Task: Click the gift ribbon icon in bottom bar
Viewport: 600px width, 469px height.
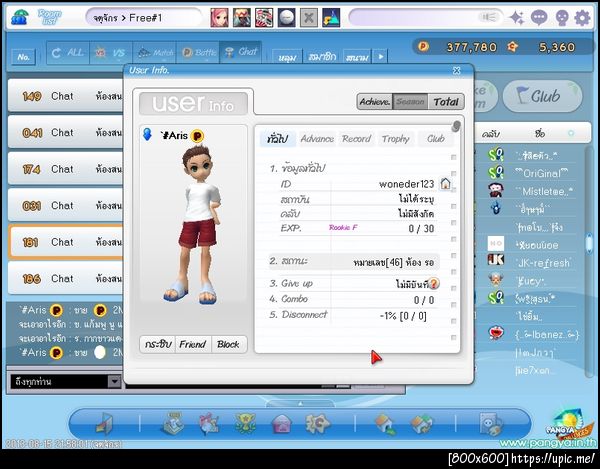Action: click(x=209, y=423)
